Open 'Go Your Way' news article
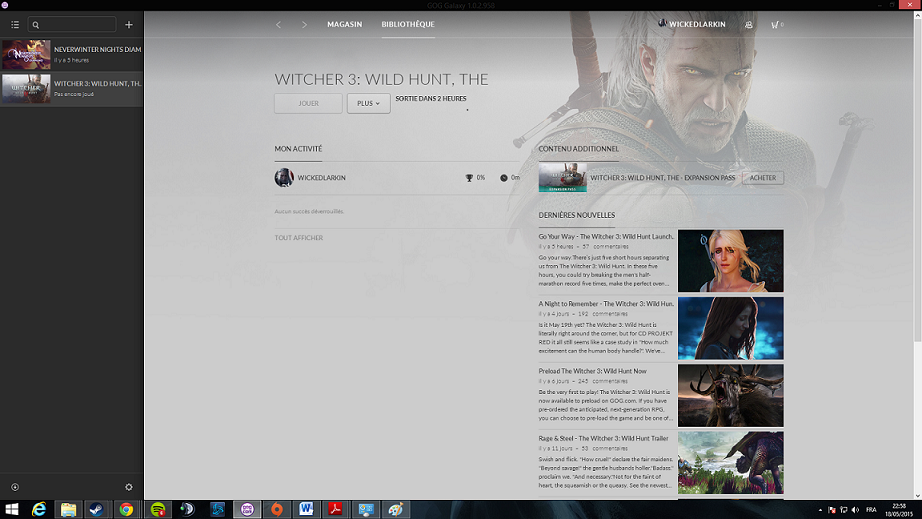The height and width of the screenshot is (519, 922). 606,236
